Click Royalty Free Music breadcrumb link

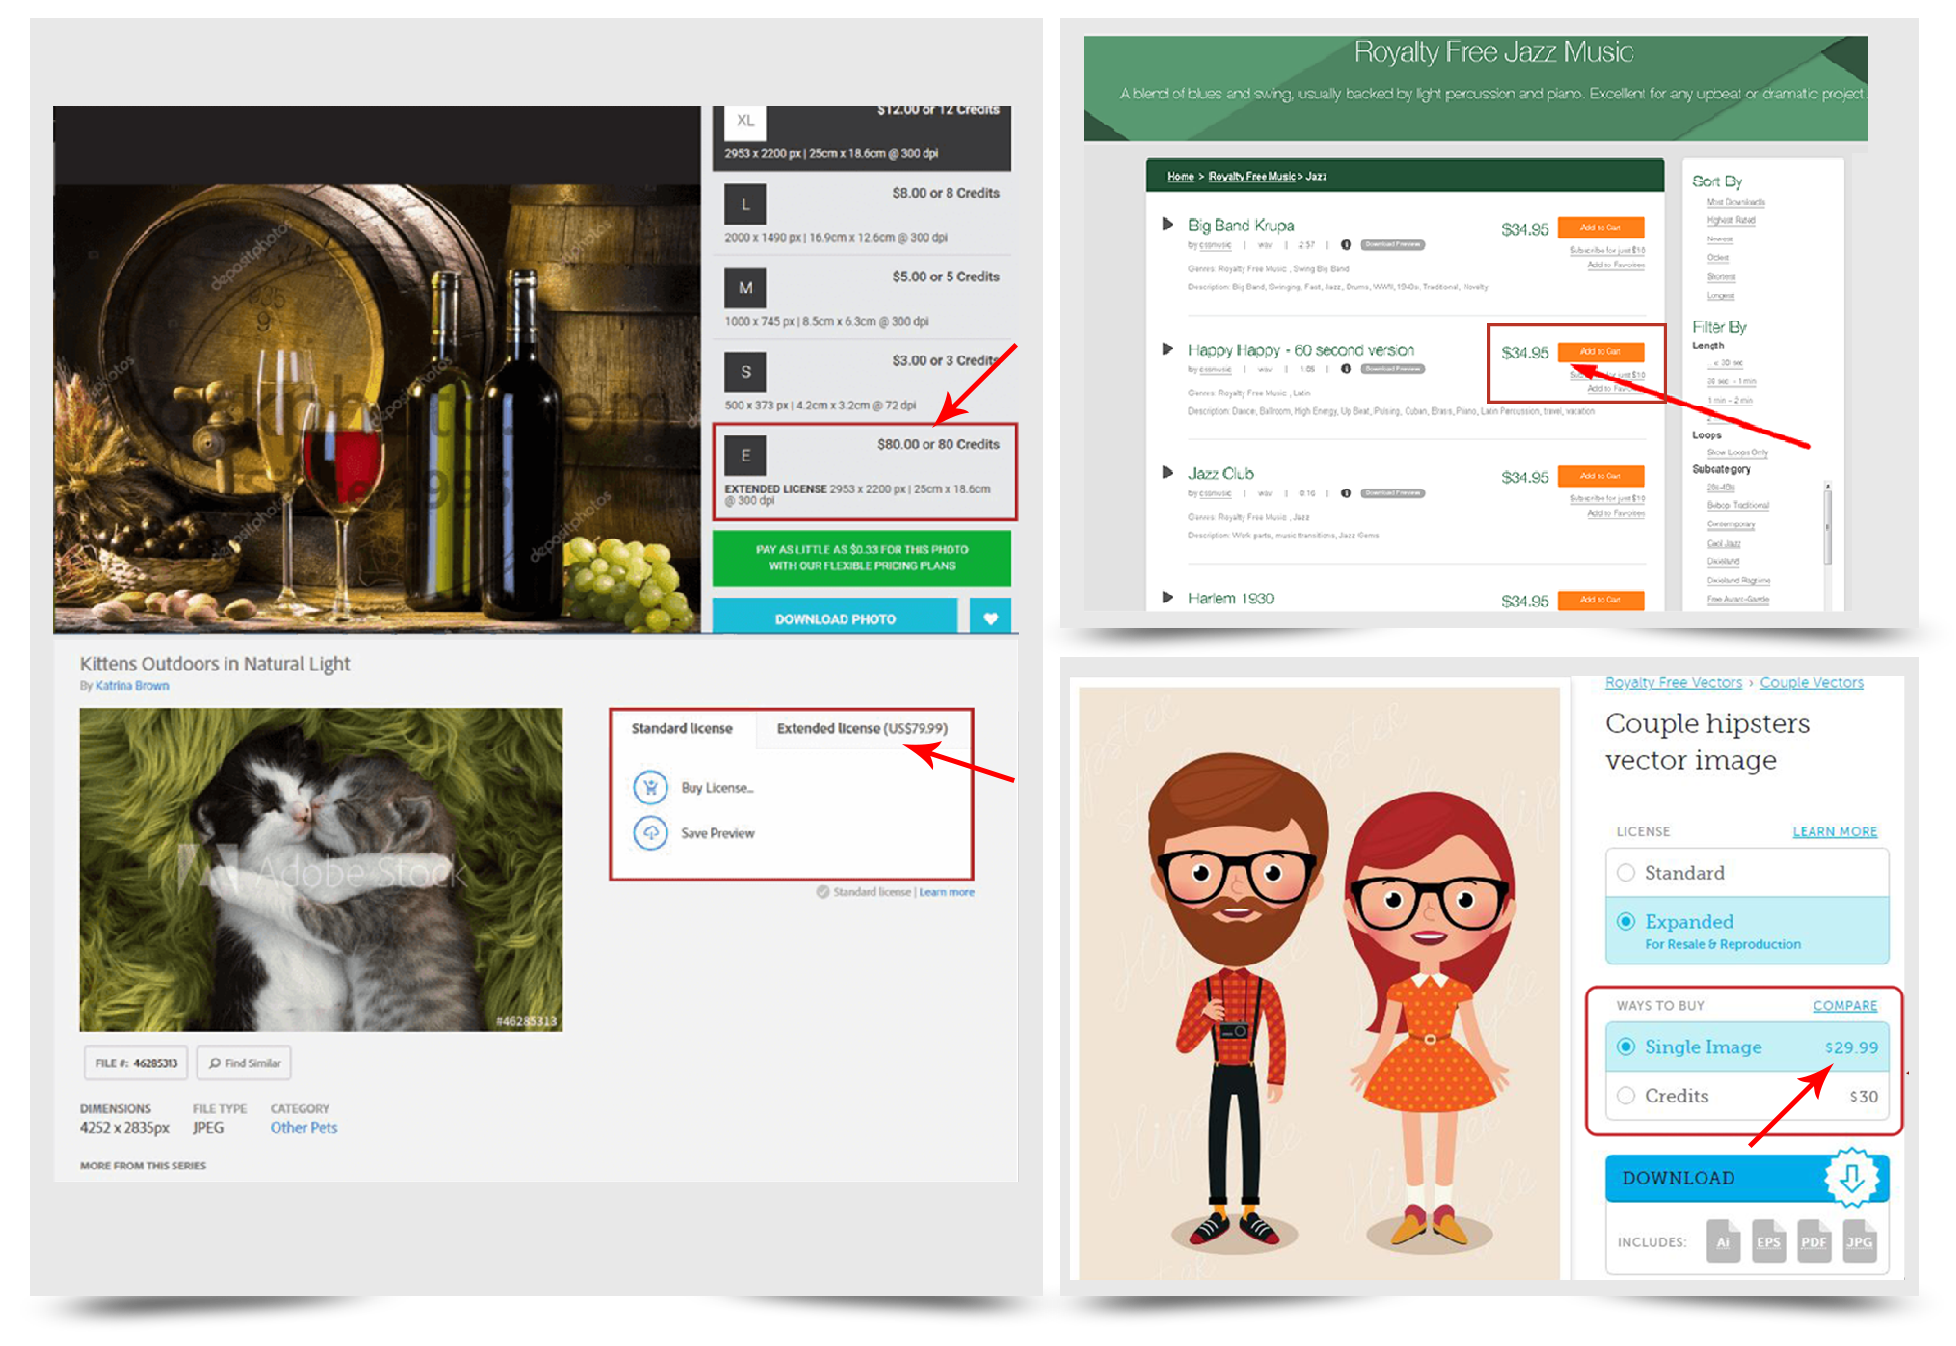point(1252,176)
